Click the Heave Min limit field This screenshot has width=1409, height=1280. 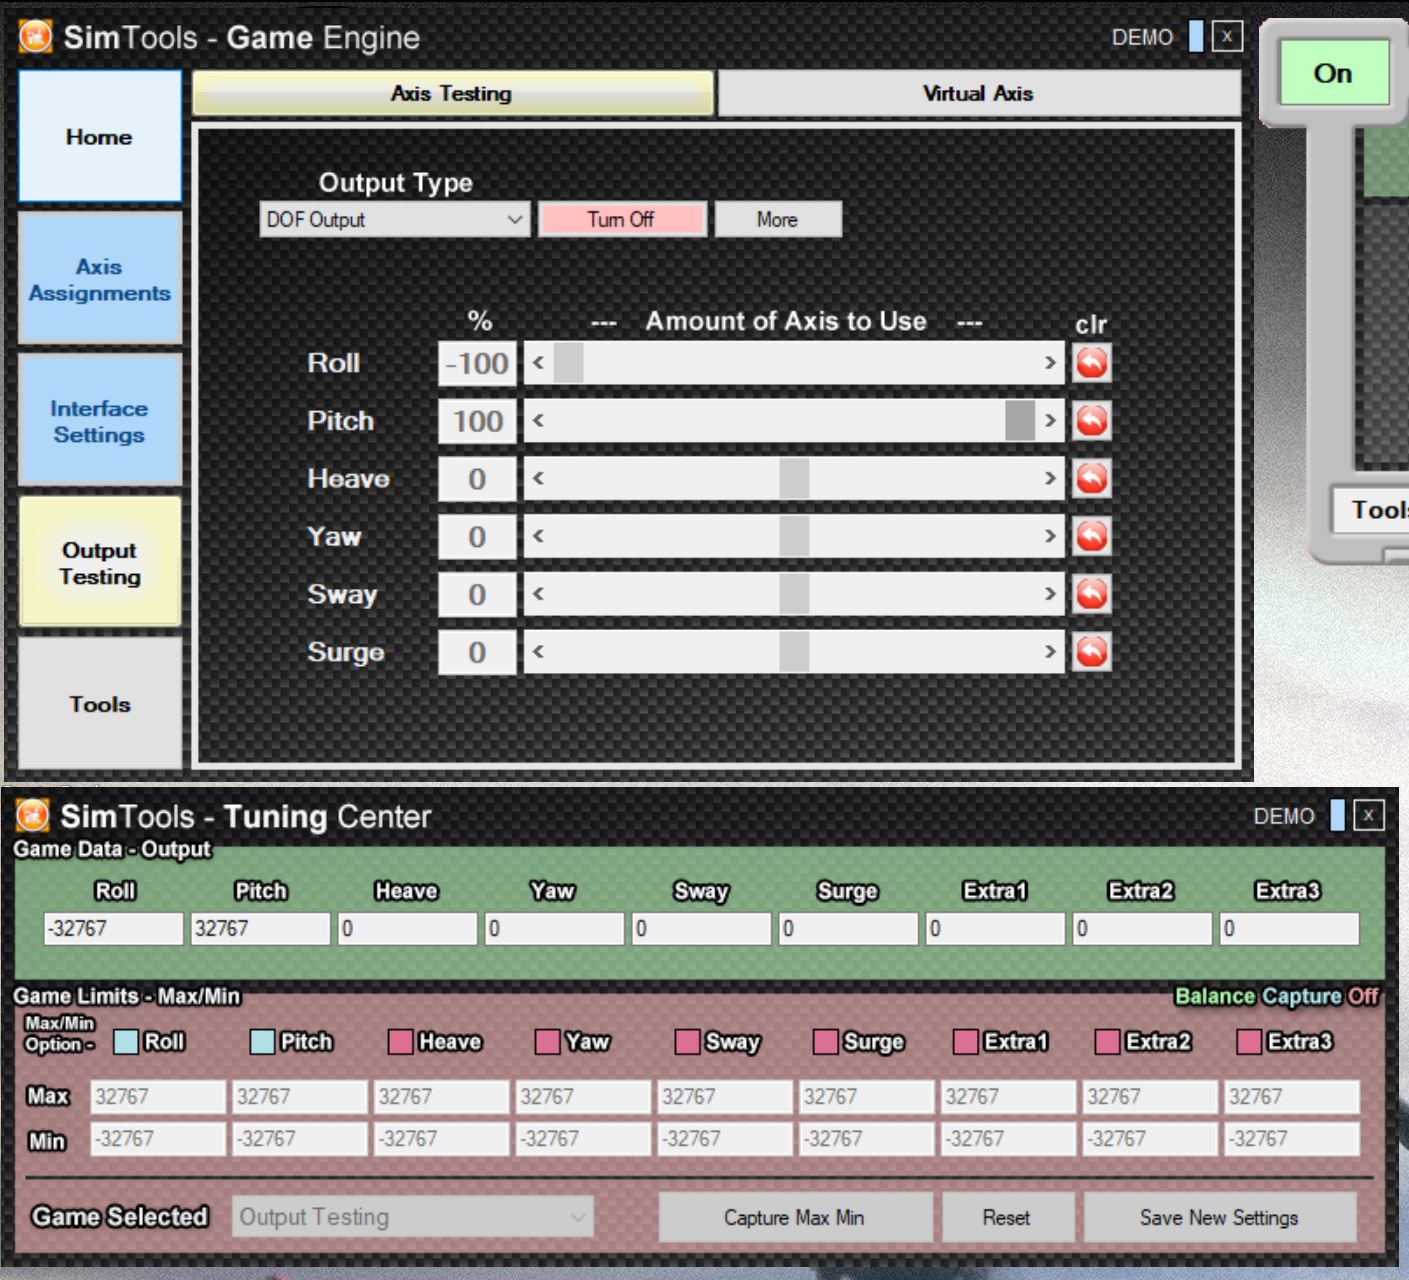(x=441, y=1138)
